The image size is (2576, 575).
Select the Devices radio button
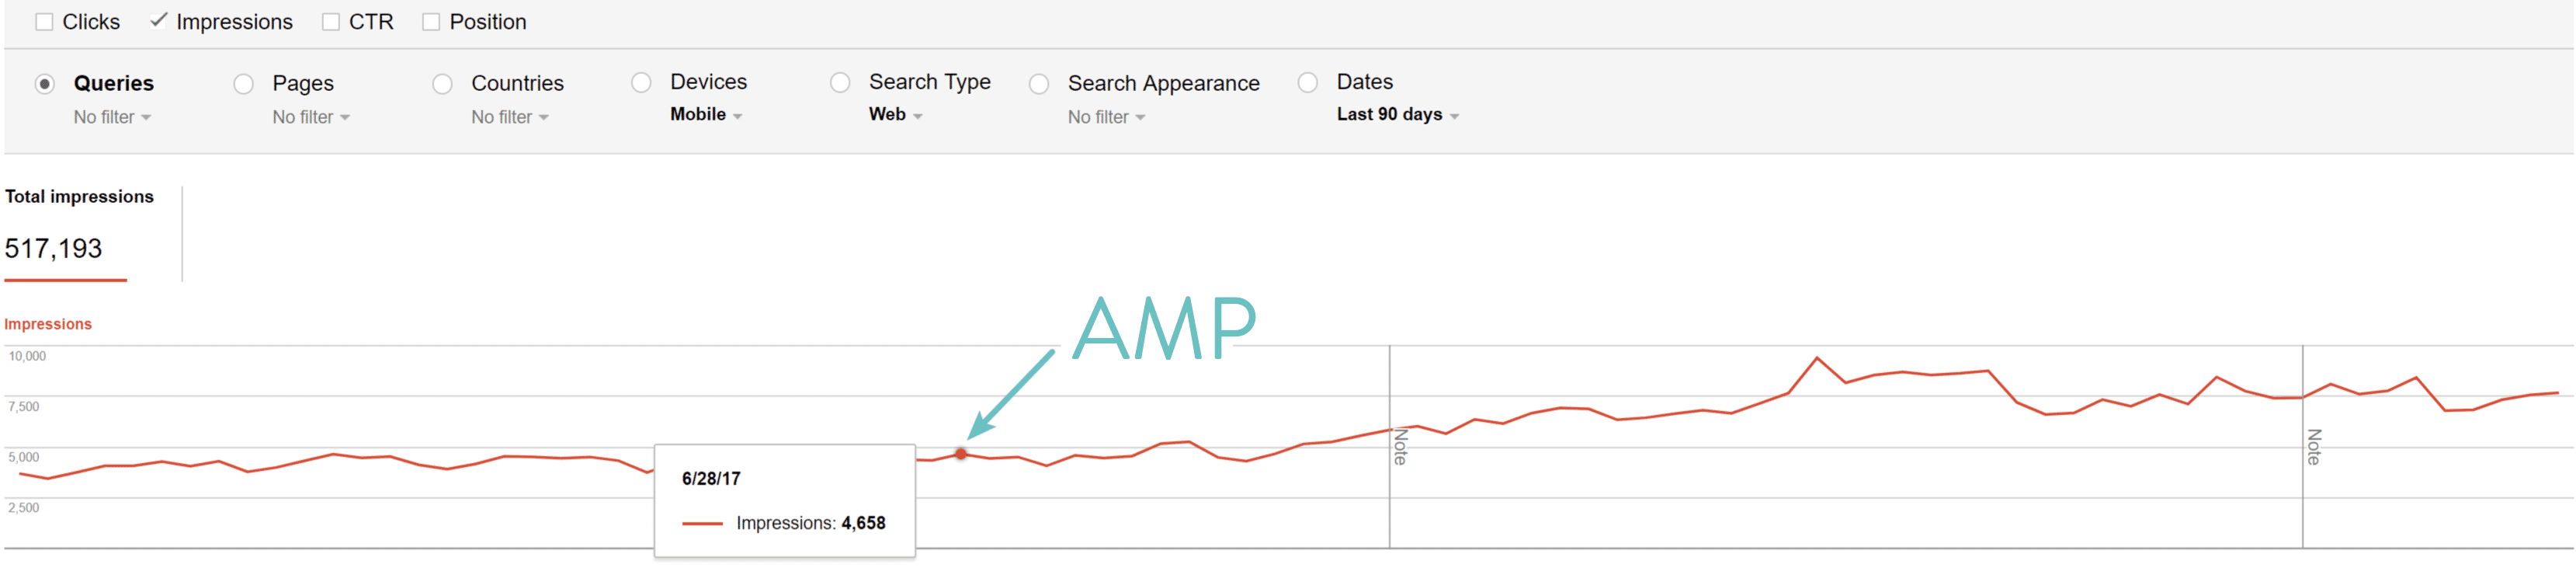point(641,84)
